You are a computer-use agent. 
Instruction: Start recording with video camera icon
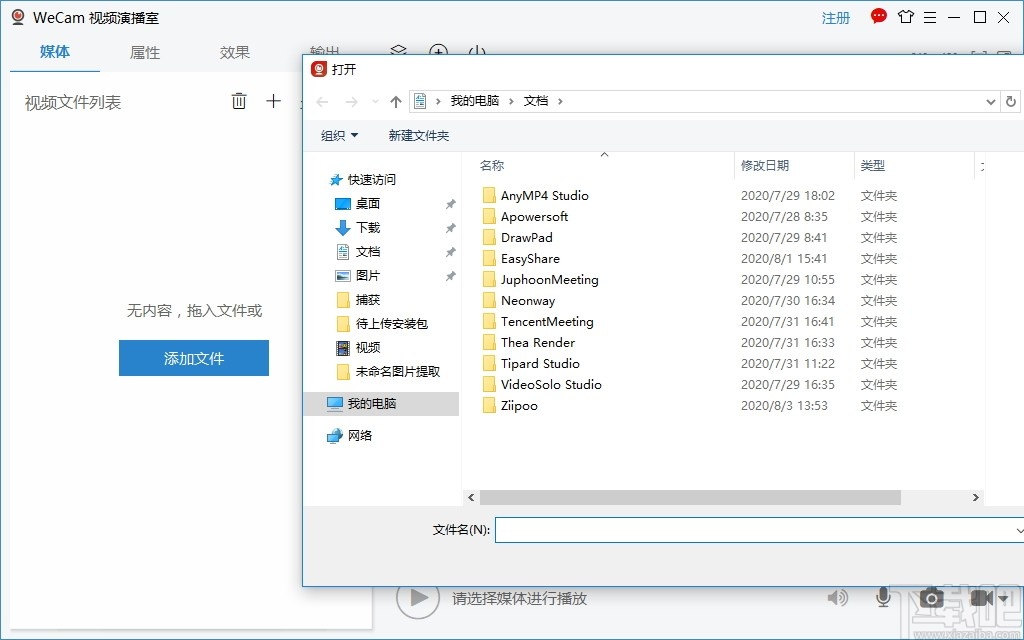982,597
